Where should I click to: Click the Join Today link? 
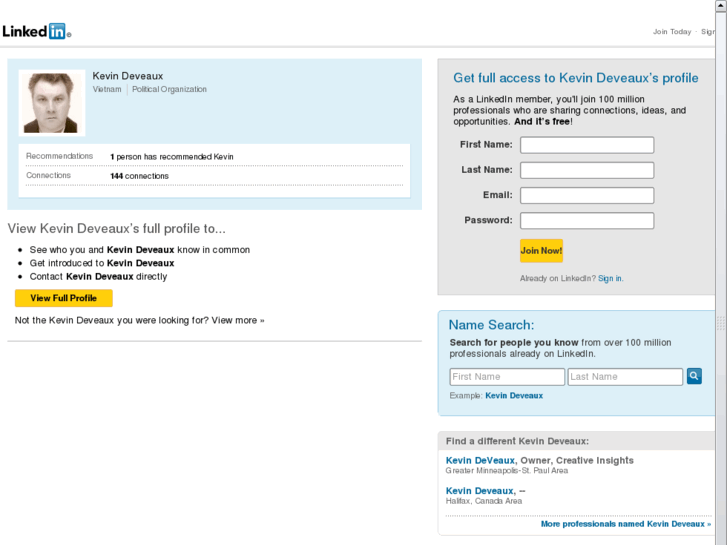pos(672,32)
